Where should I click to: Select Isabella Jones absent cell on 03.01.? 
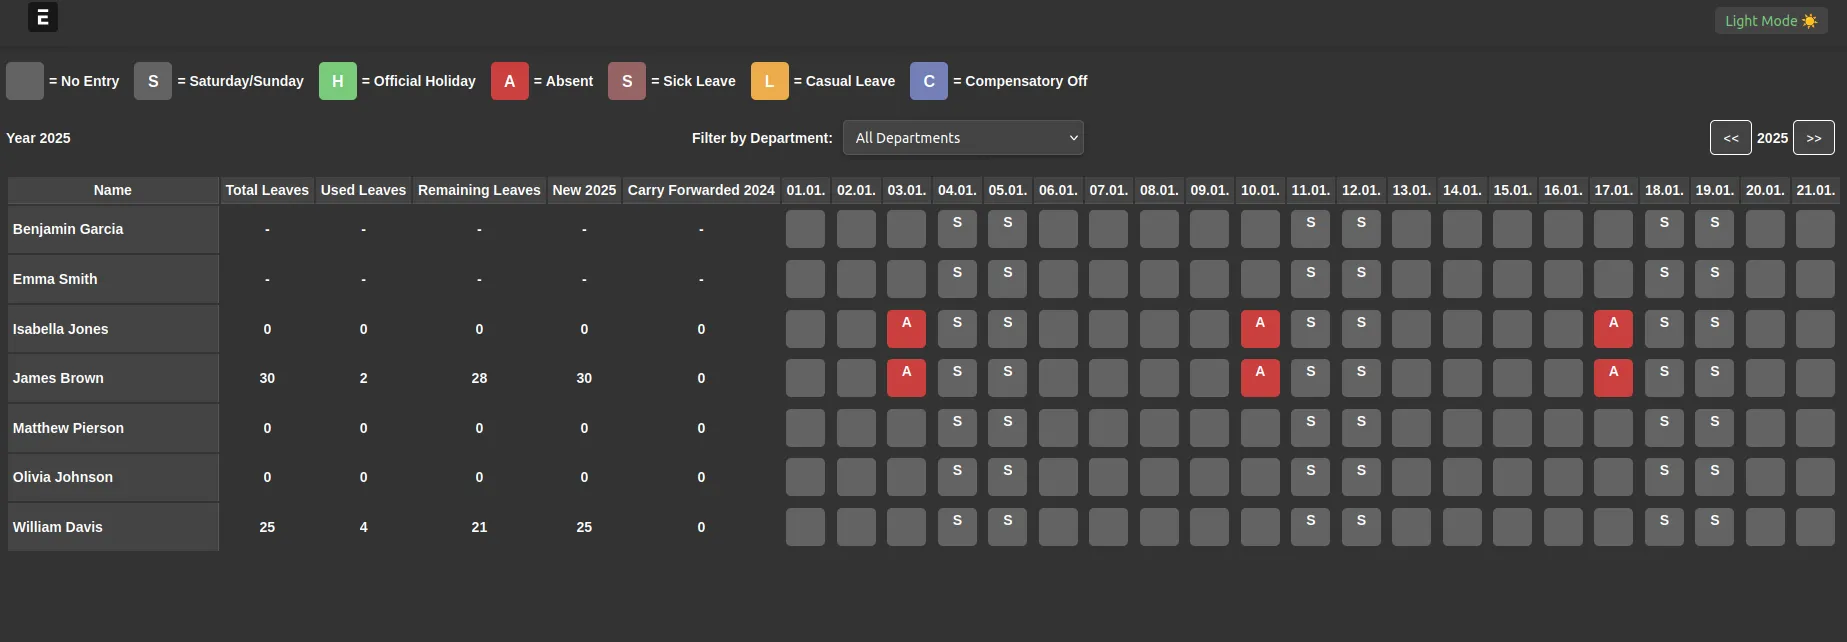[x=906, y=329]
